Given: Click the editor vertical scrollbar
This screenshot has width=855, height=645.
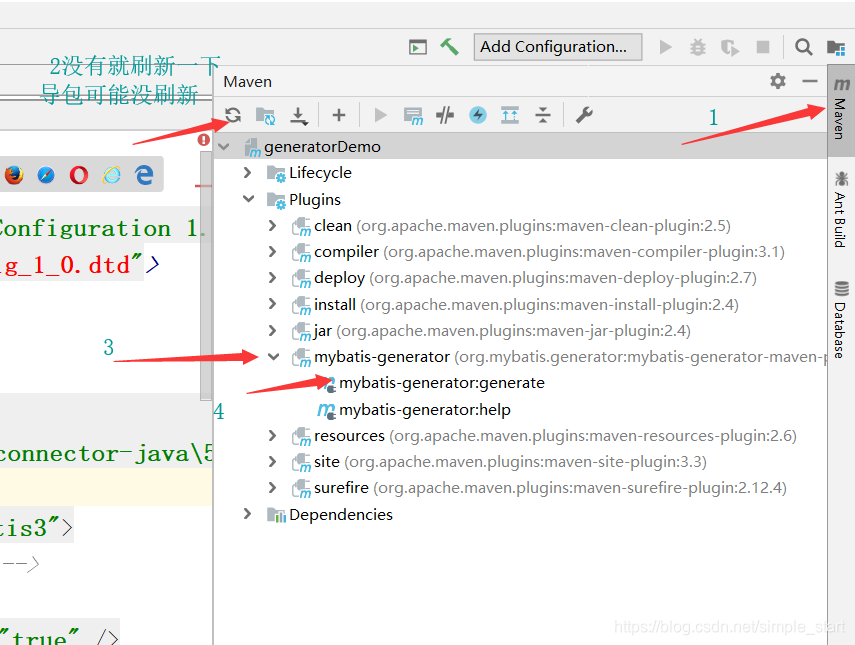Looking at the screenshot, I should pos(206,275).
